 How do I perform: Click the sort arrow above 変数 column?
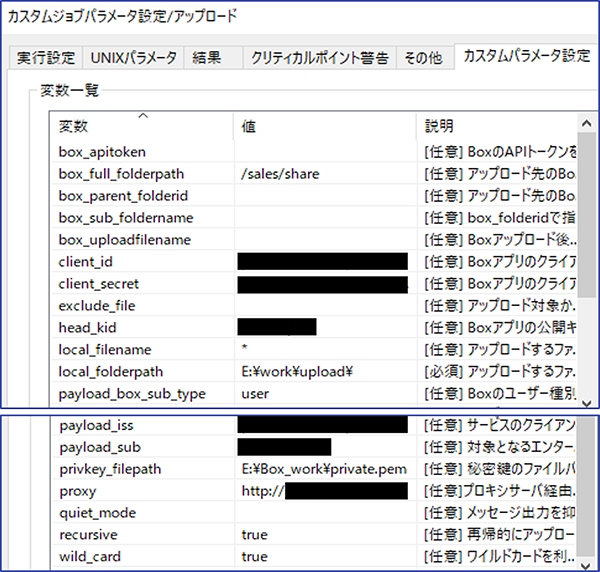point(143,116)
